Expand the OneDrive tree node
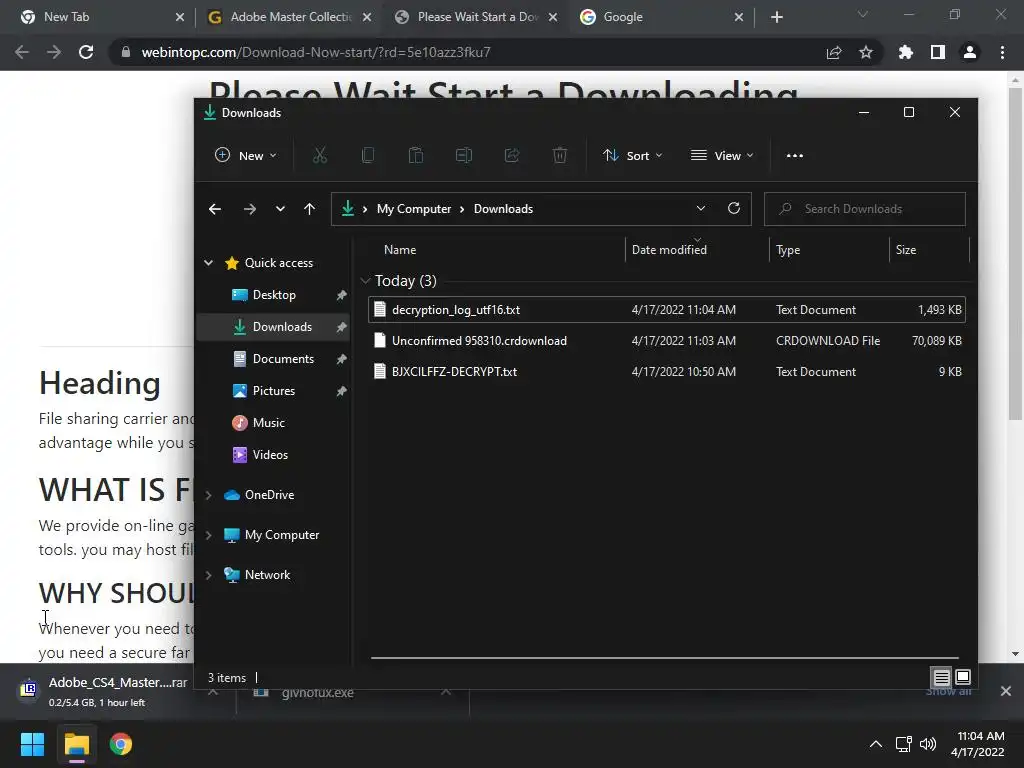 coord(208,495)
